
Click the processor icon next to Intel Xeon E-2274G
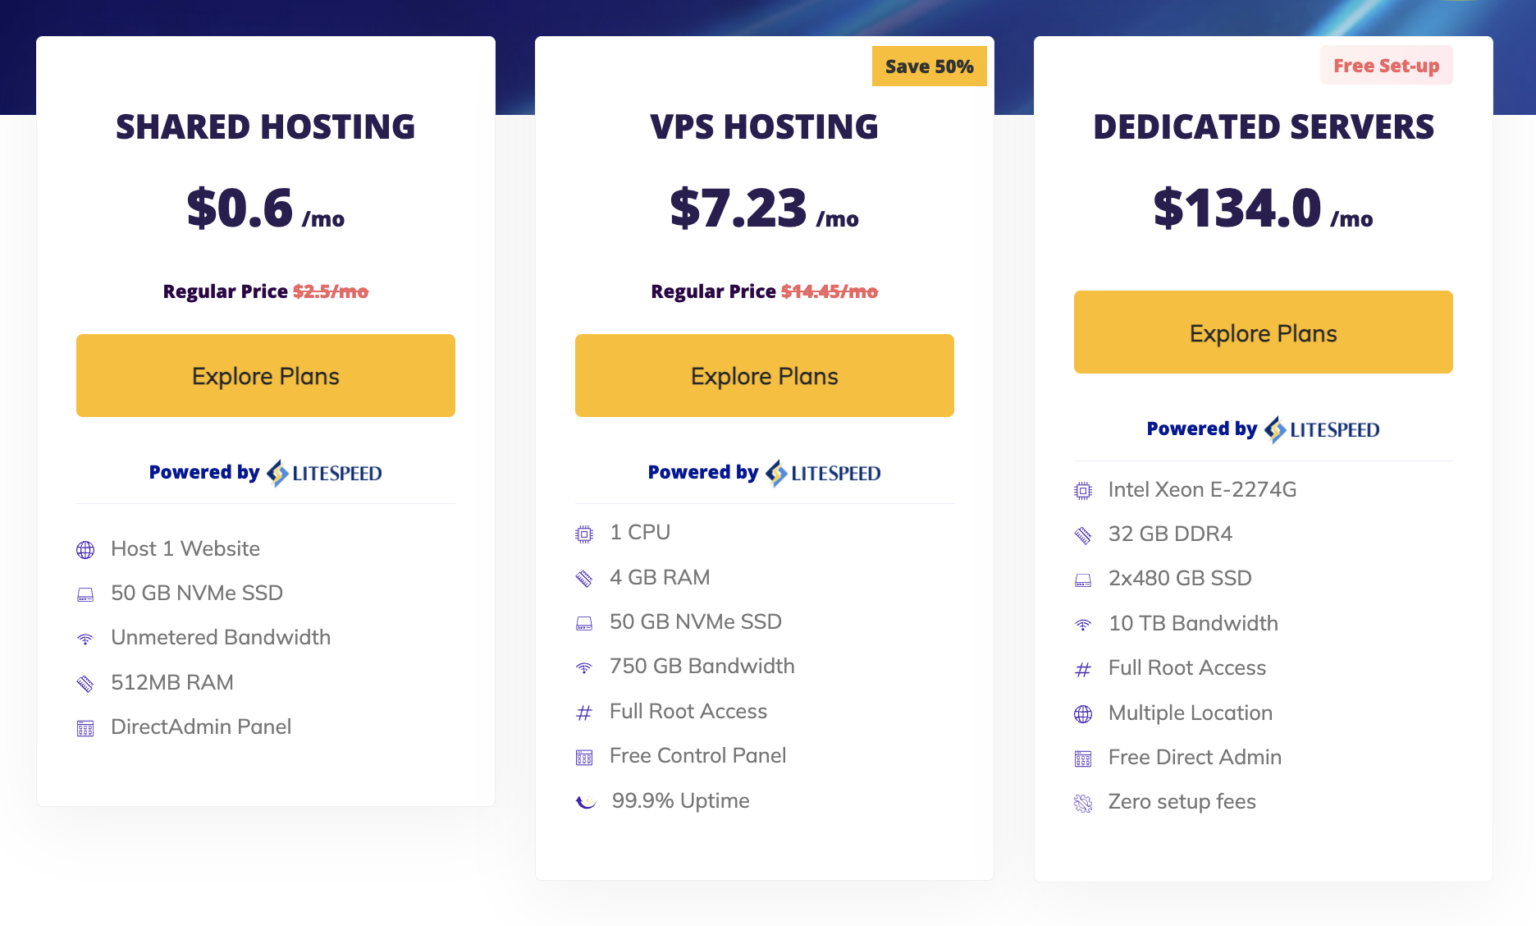coord(1083,489)
